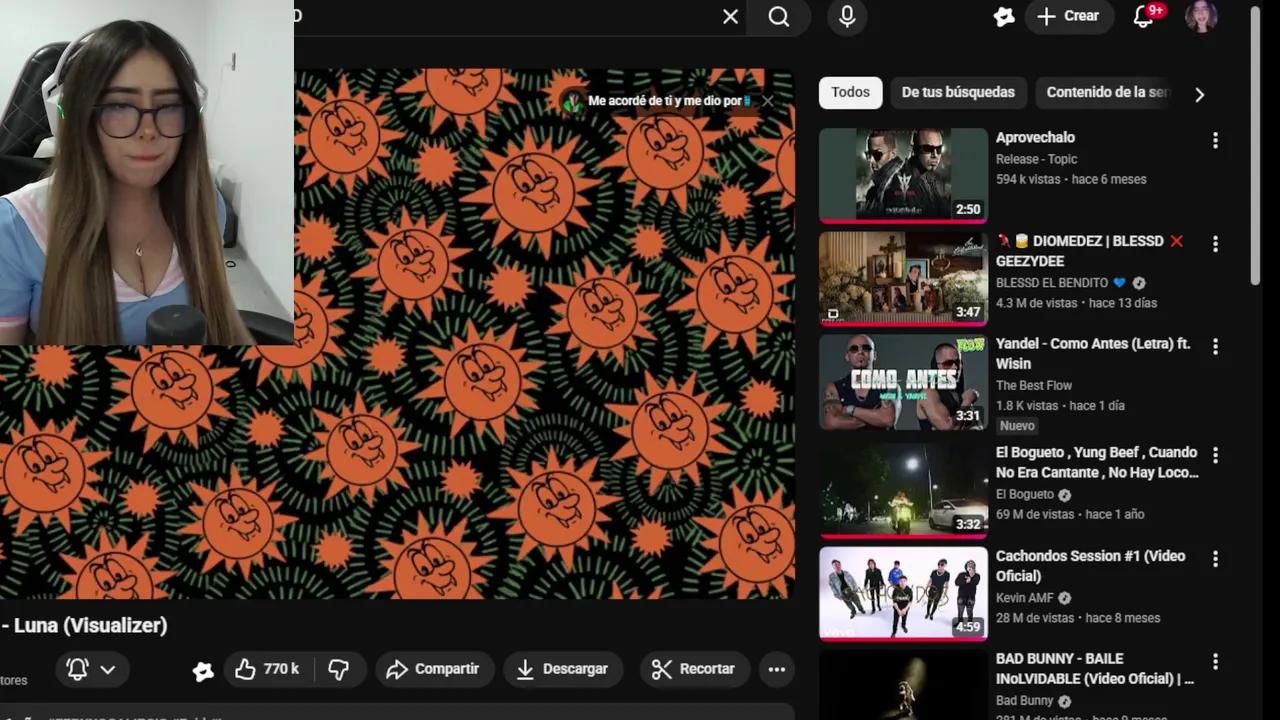Show more filter chips with right arrow
Screen dimensions: 1280x720
[1199, 94]
